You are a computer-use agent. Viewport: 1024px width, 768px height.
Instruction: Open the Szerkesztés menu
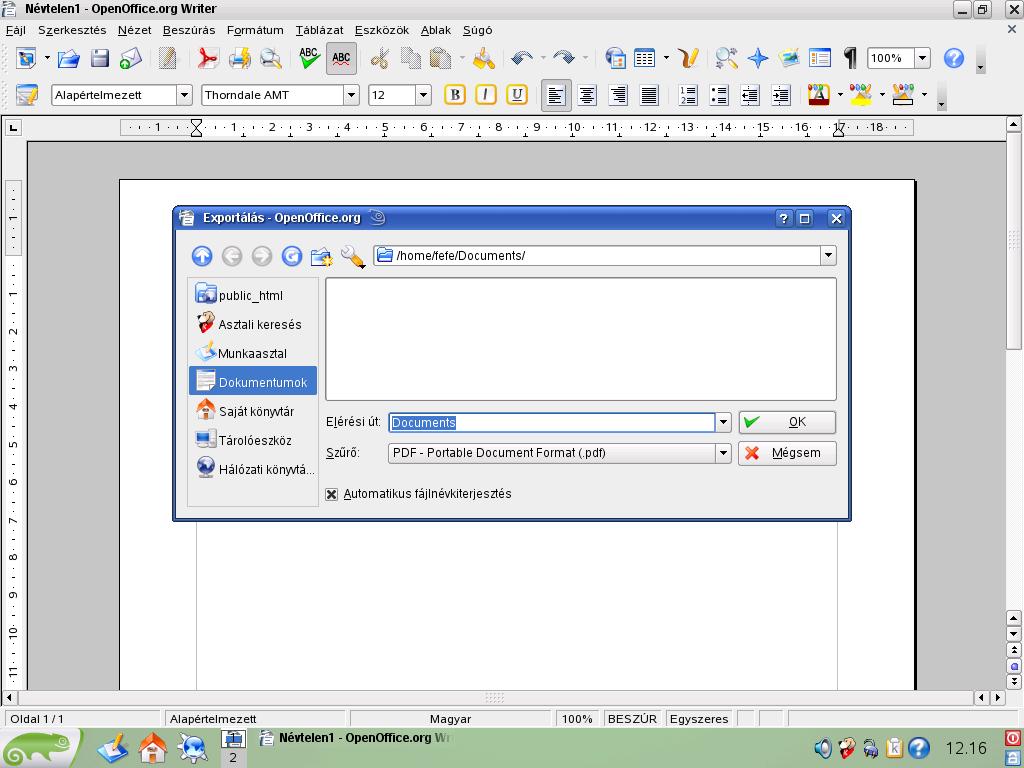tap(72, 30)
